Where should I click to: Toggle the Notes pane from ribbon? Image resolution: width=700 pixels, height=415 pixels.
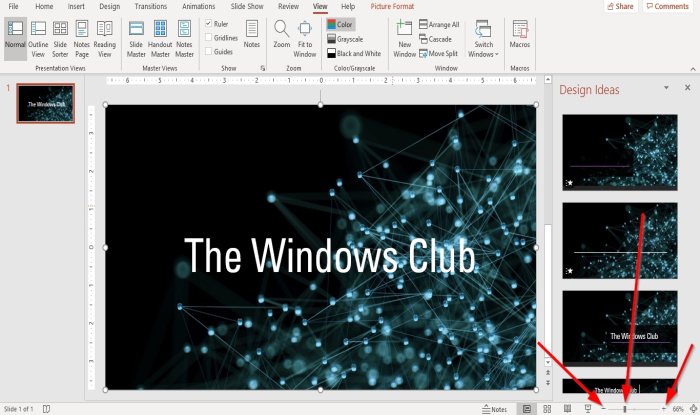click(252, 34)
